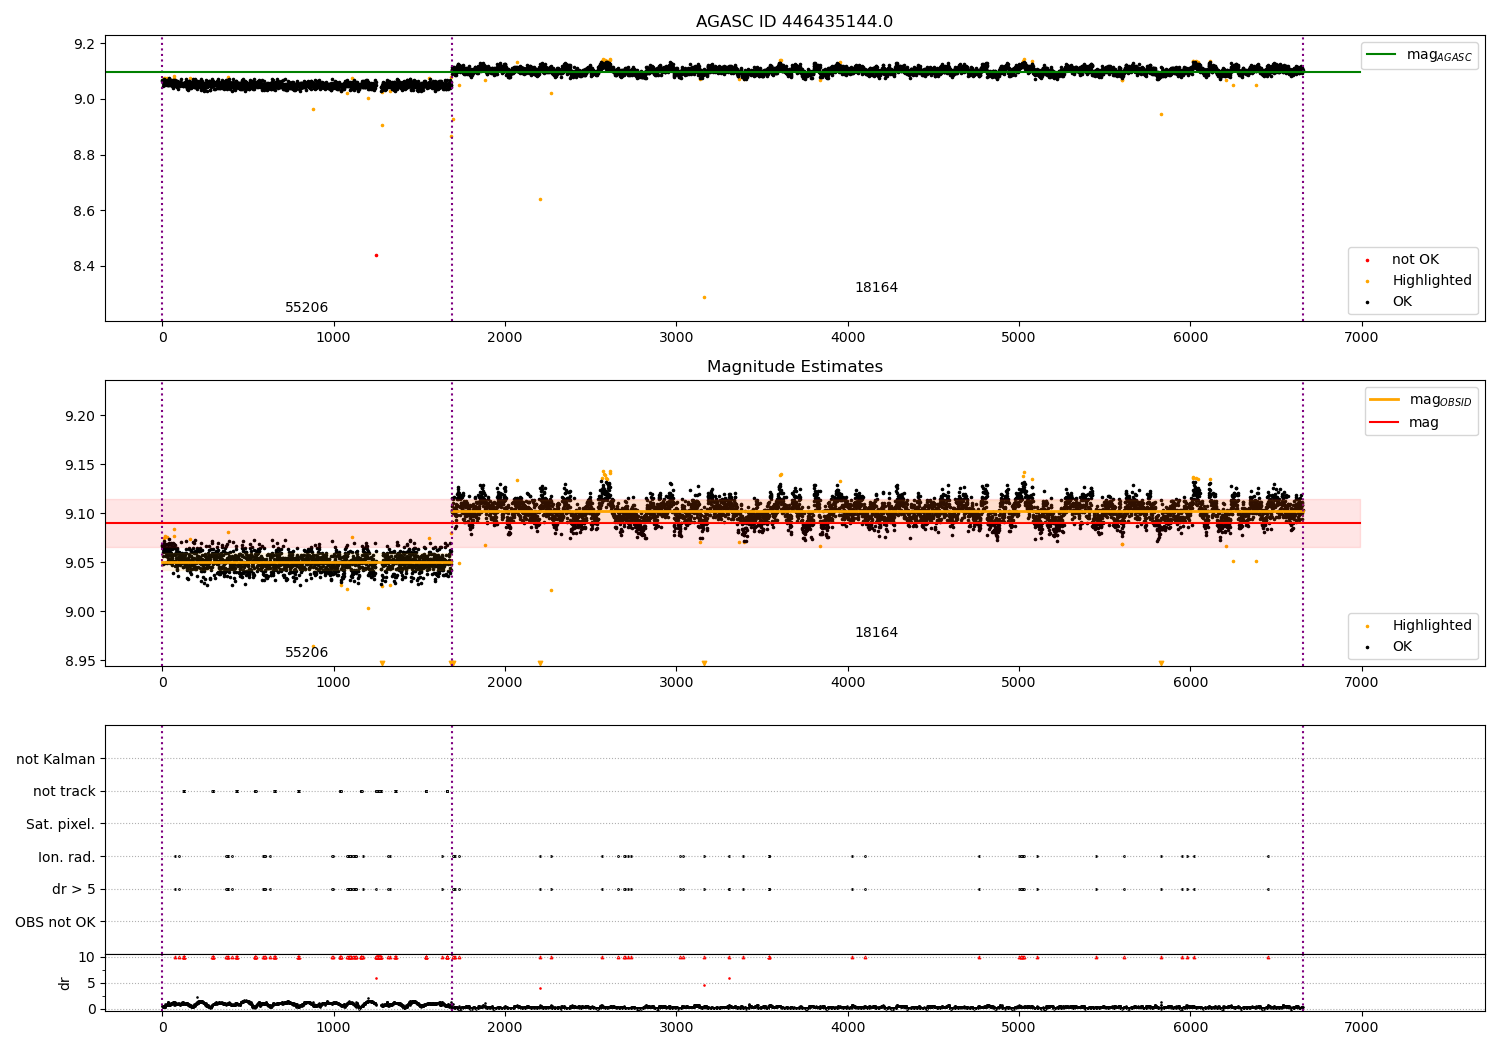Select the 'Highlighted' legend entry in top panel
The width and height of the screenshot is (1500, 1050).
[x=1431, y=281]
